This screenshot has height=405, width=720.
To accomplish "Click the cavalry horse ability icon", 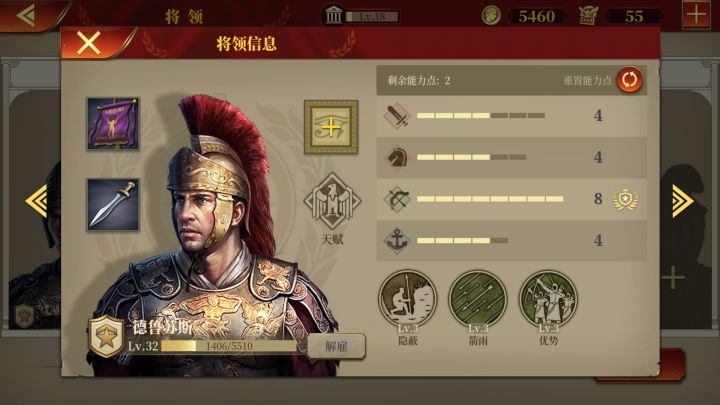I will pos(397,158).
